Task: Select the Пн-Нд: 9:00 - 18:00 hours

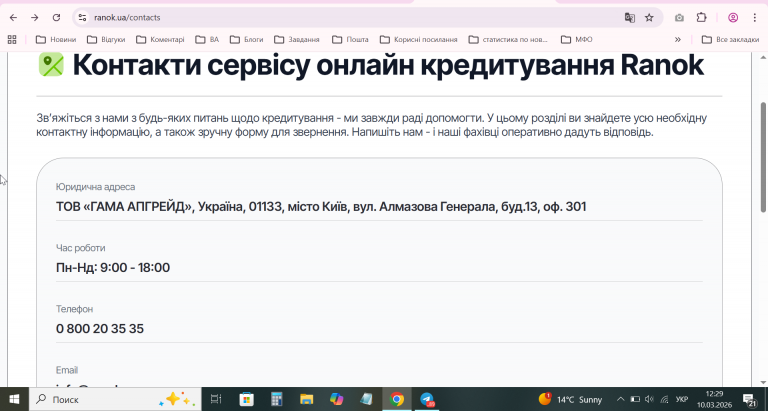Action: pyautogui.click(x=113, y=267)
